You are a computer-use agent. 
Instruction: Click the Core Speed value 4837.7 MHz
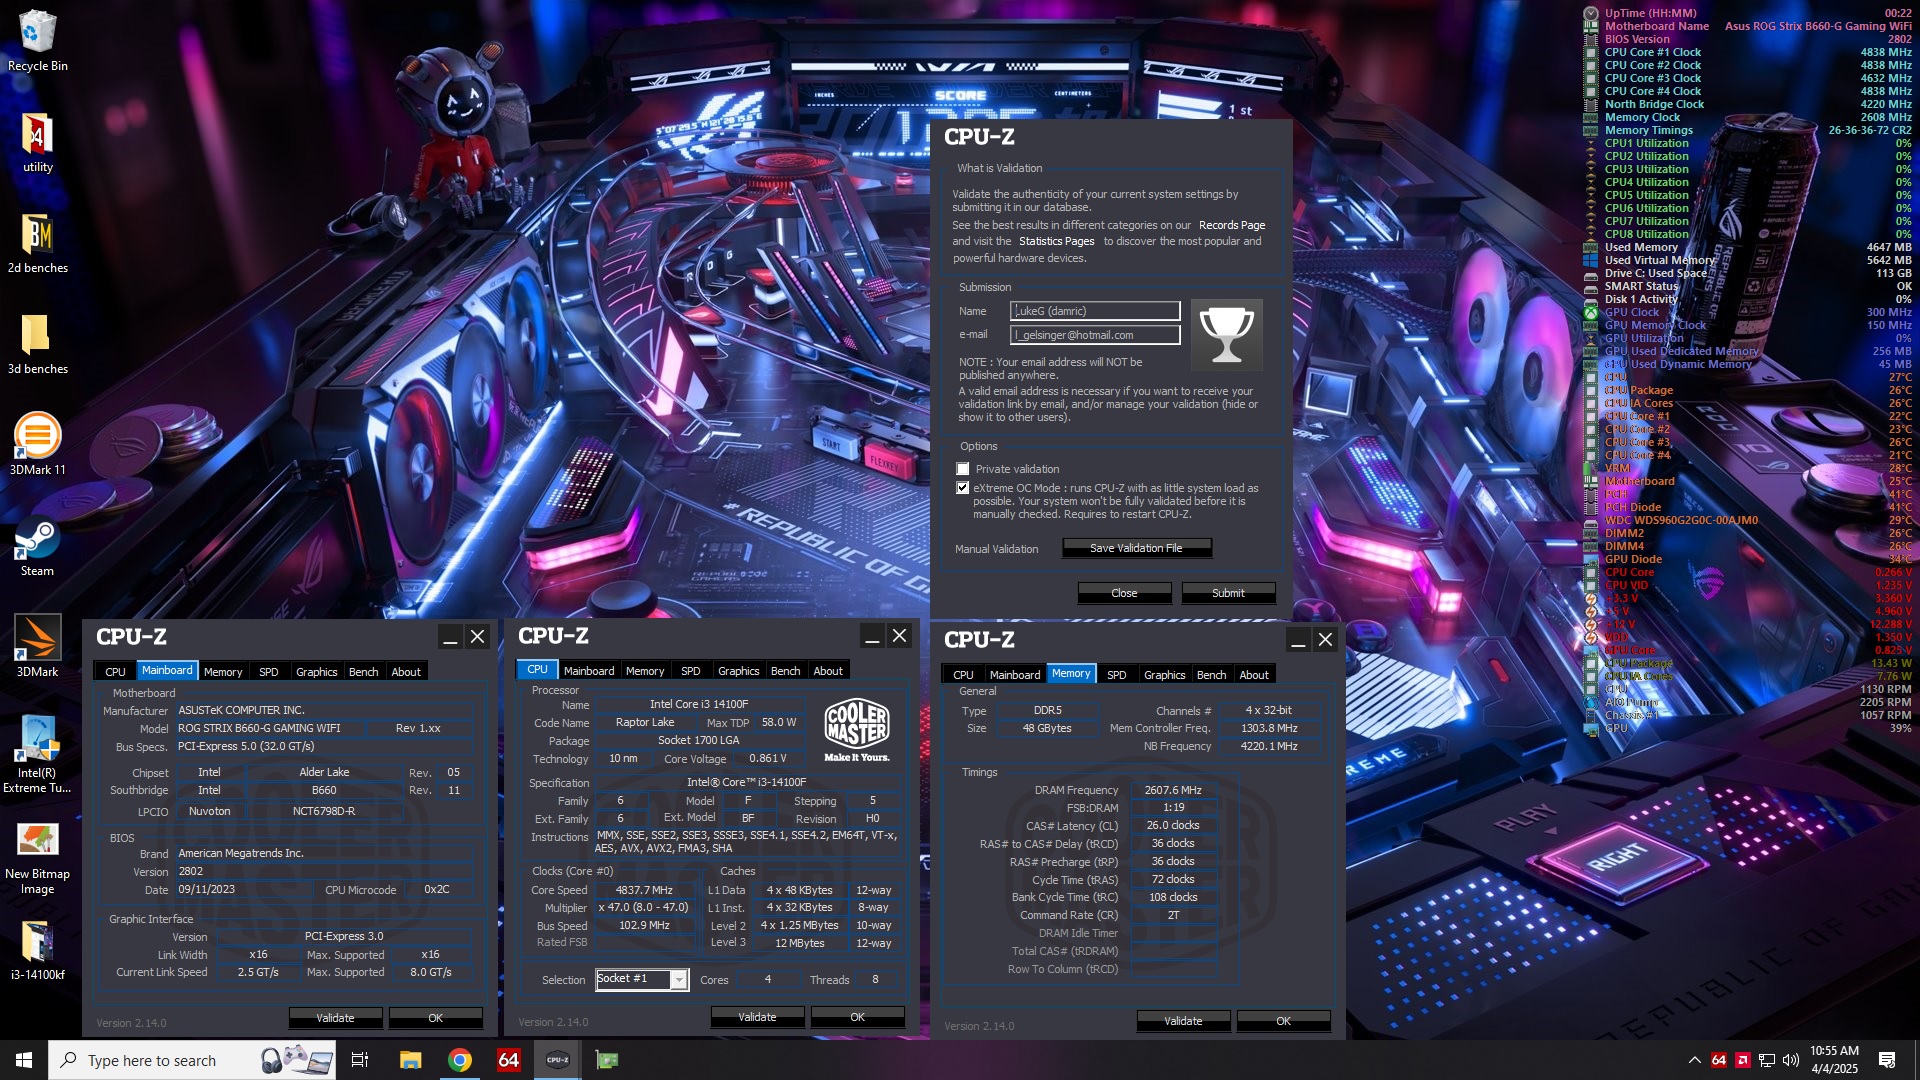pos(644,890)
